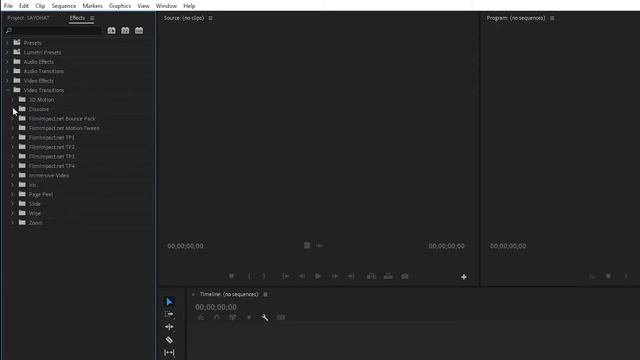Play the Source monitor clip
Image resolution: width=640 pixels, height=360 pixels.
click(x=318, y=276)
